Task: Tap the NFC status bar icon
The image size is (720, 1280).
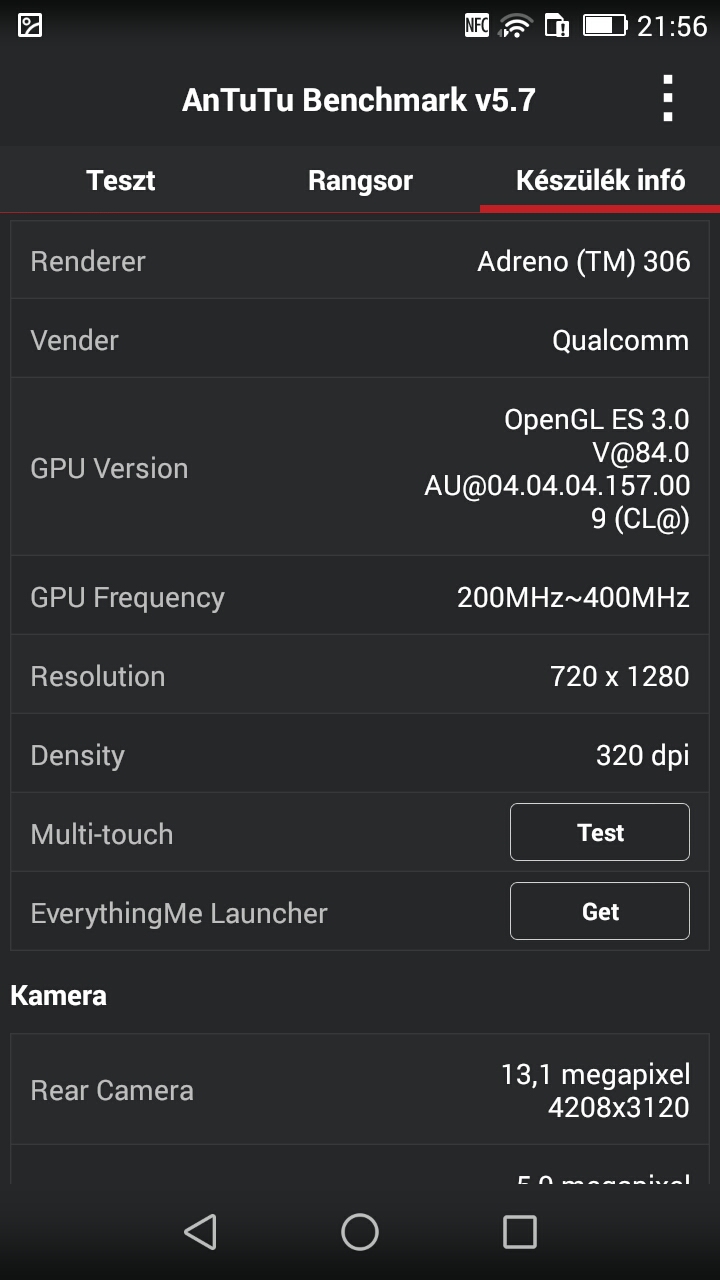Action: [477, 26]
